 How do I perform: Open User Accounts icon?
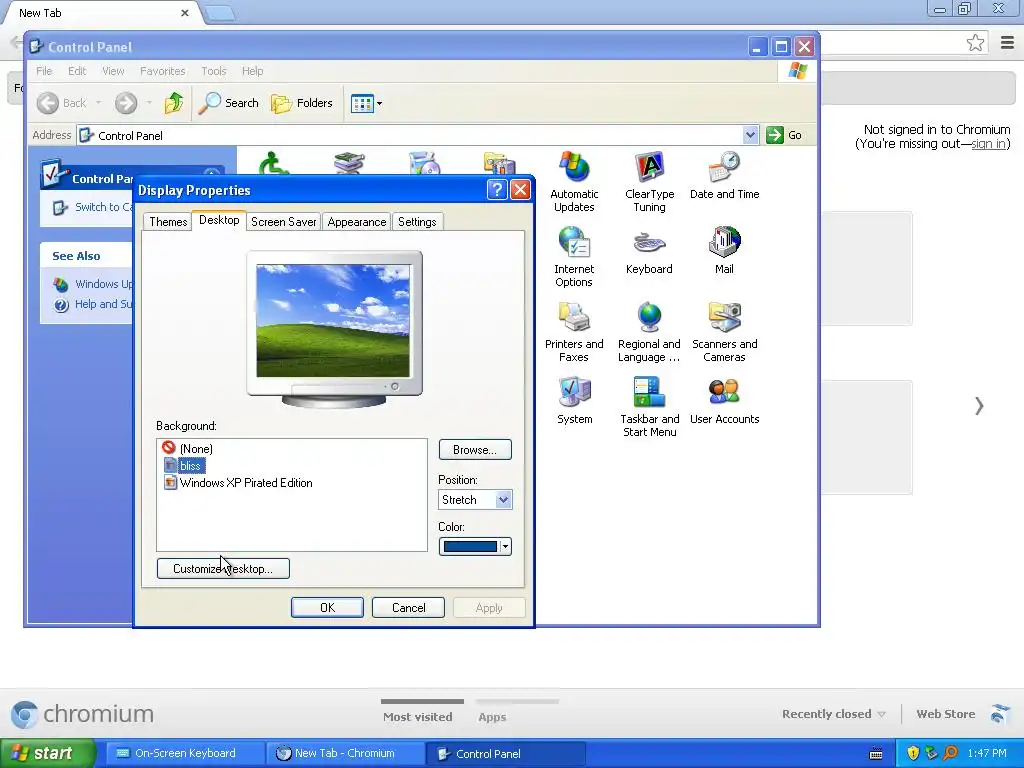(x=724, y=400)
